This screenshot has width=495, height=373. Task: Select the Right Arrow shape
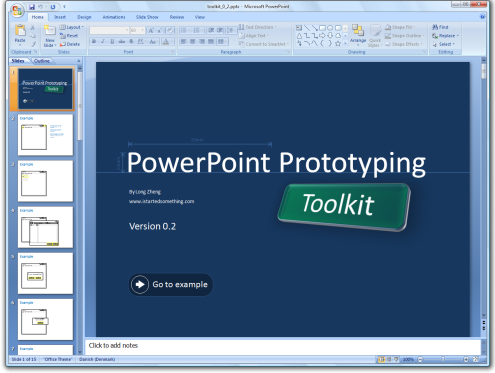[322, 35]
